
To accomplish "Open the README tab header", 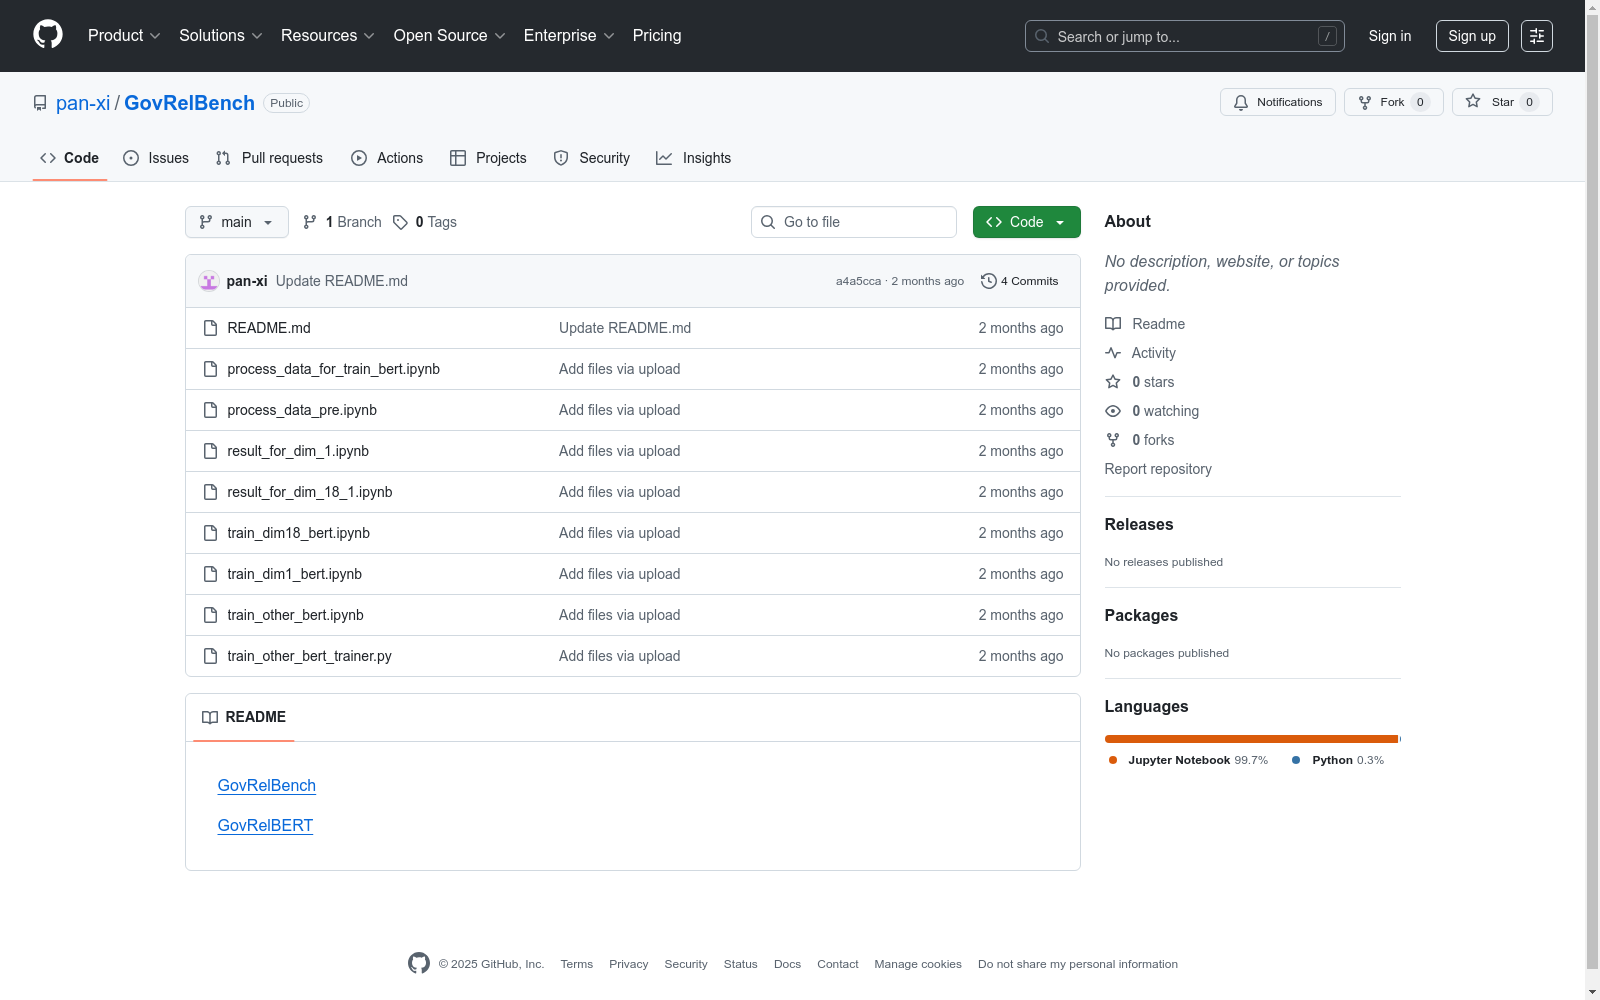I will (x=244, y=717).
